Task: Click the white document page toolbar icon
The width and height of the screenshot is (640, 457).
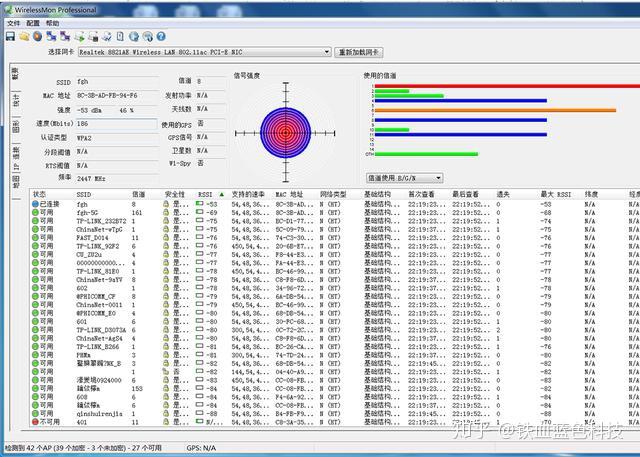Action: point(120,37)
